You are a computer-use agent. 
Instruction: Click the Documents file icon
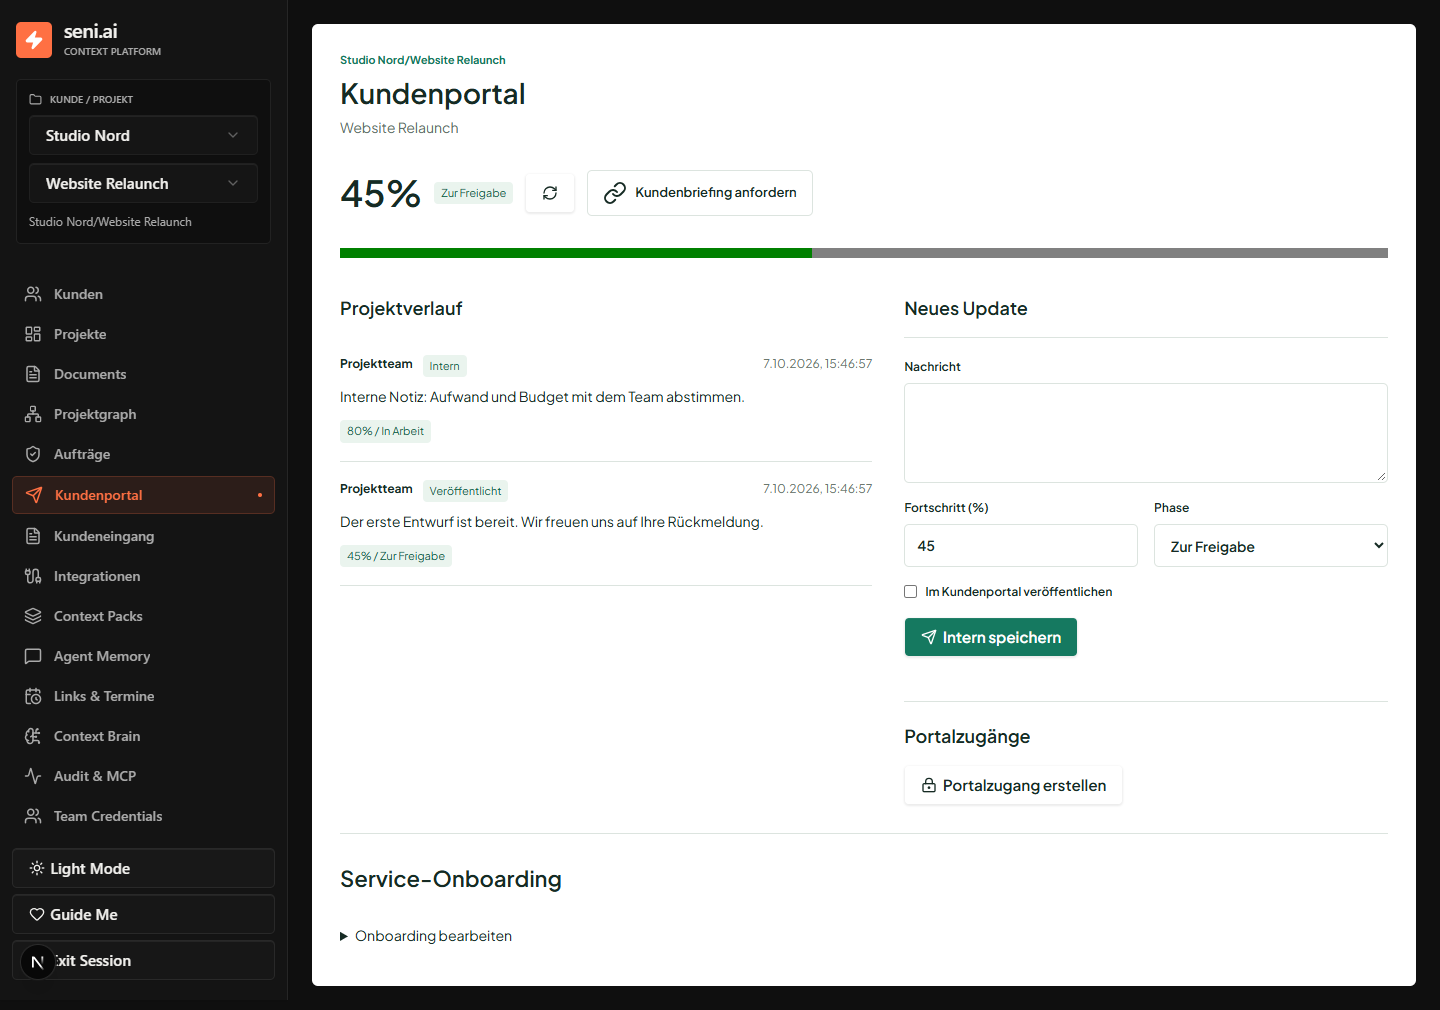(x=33, y=374)
